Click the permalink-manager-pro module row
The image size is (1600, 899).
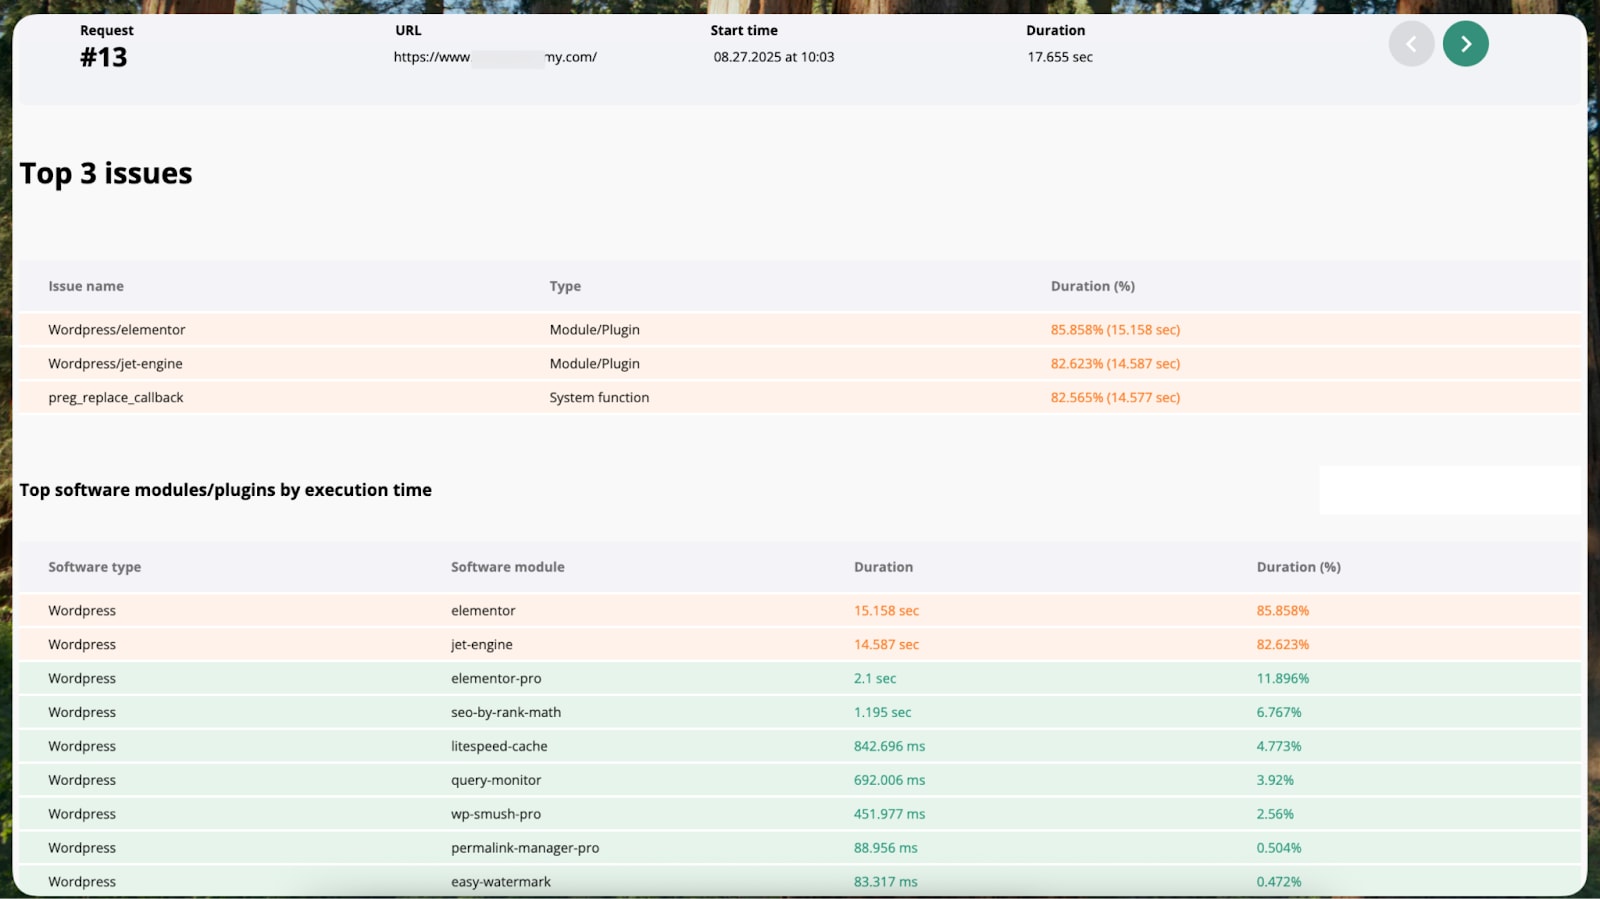pyautogui.click(x=525, y=848)
